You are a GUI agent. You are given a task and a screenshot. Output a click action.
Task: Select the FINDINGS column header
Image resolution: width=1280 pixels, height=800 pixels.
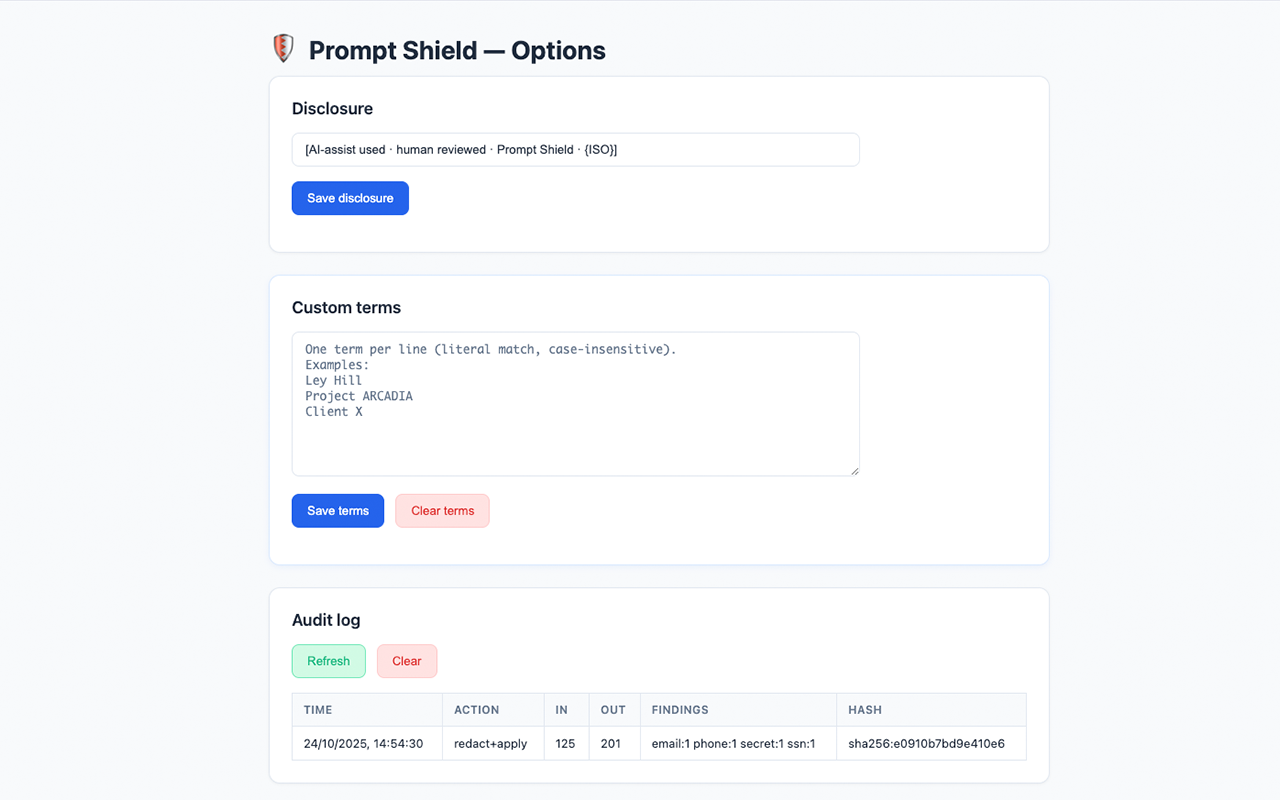679,710
